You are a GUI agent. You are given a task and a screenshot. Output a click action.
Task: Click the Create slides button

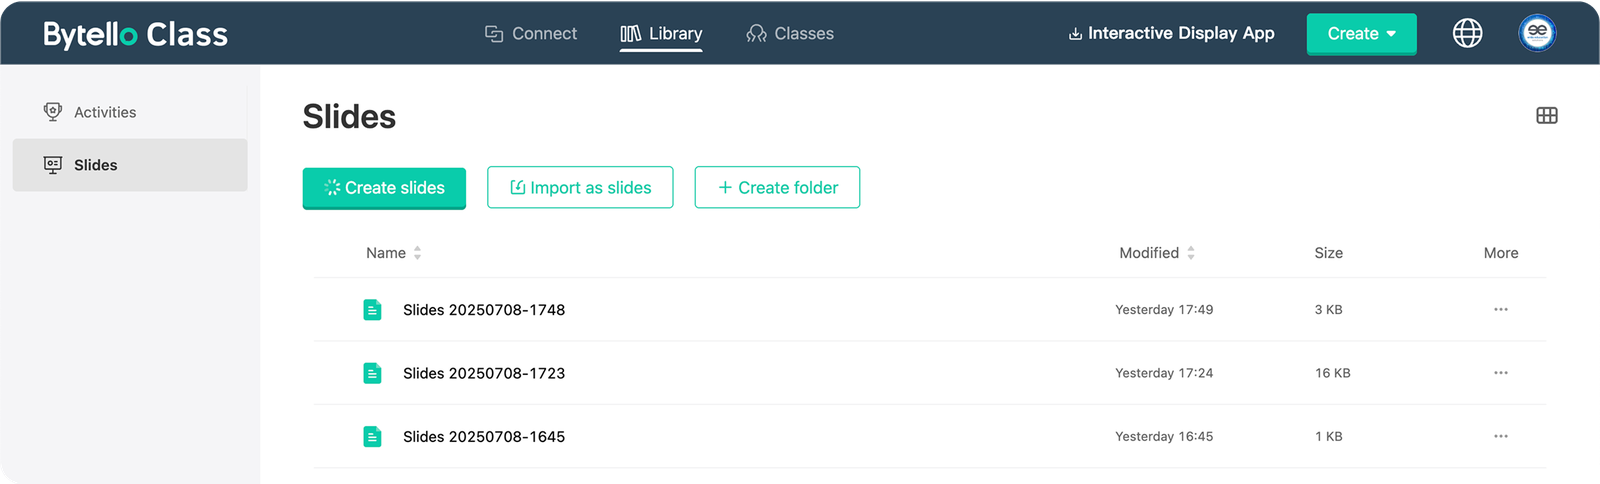pyautogui.click(x=384, y=188)
